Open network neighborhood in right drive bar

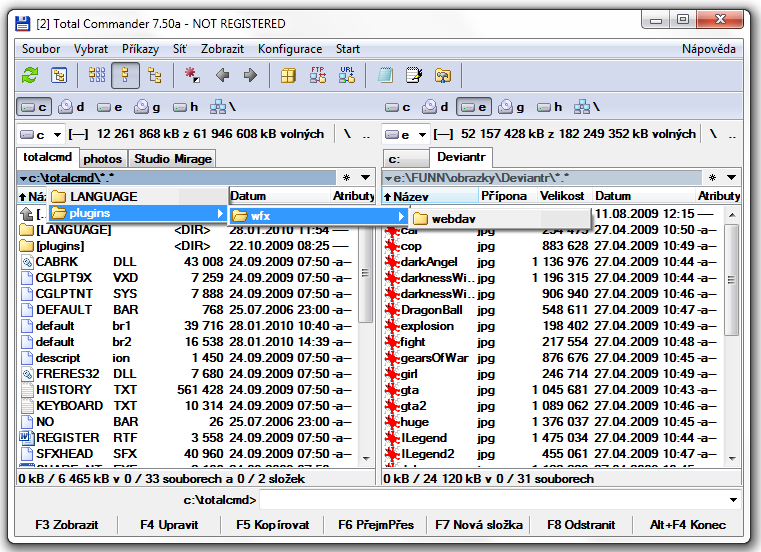coord(587,107)
